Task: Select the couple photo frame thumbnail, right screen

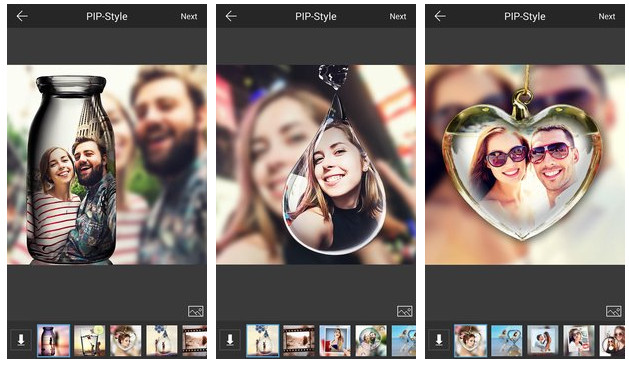Action: [542, 341]
